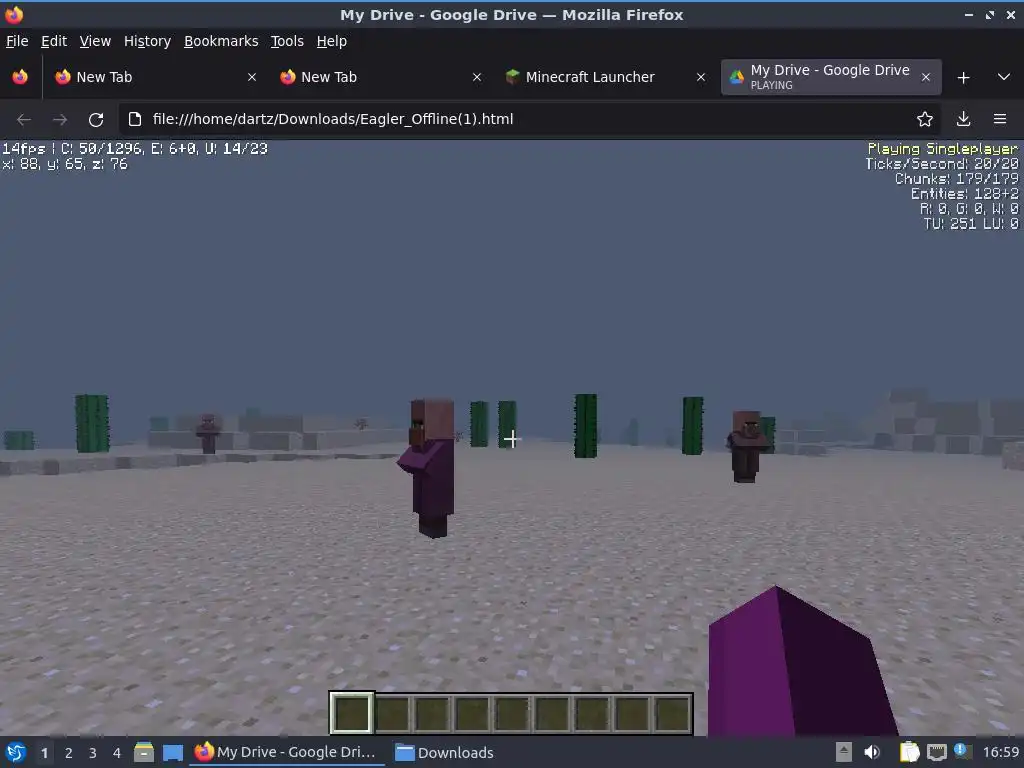Switch to workspace 4
Screen dimensions: 1024x768
[x=117, y=753]
